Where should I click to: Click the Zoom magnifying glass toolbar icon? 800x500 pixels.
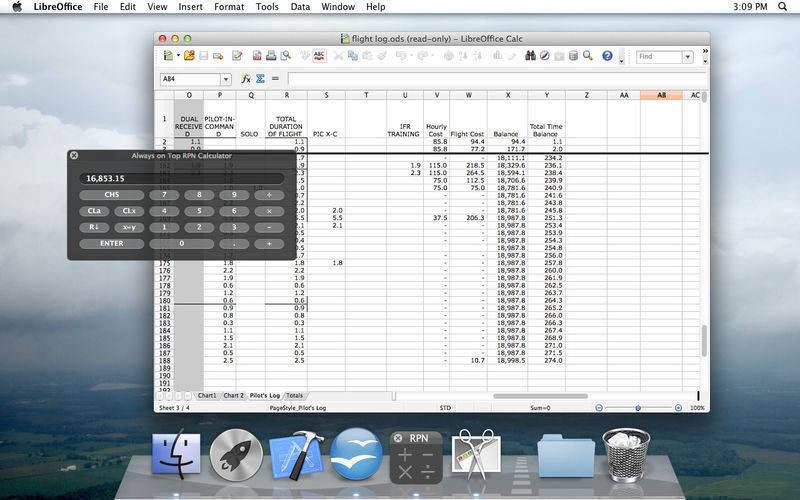(x=588, y=56)
